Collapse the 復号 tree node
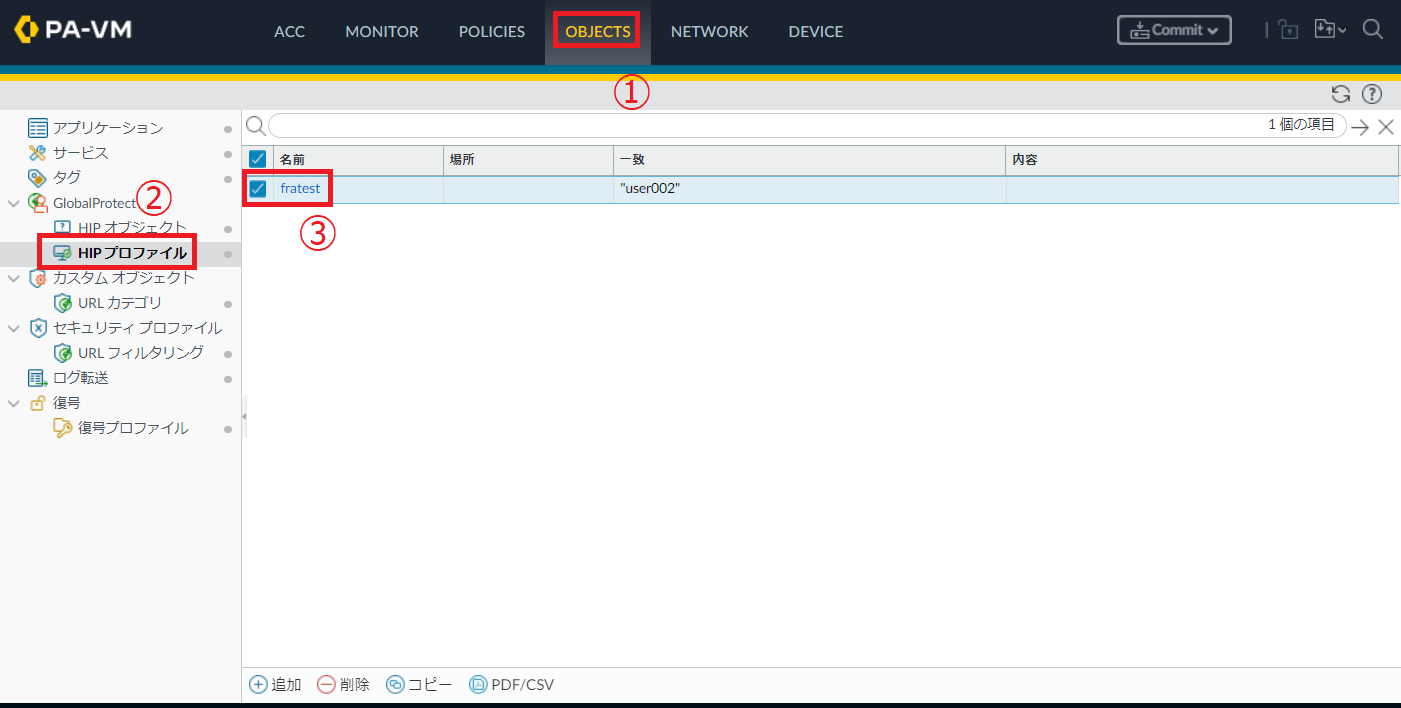This screenshot has width=1401, height=708. pos(13,403)
